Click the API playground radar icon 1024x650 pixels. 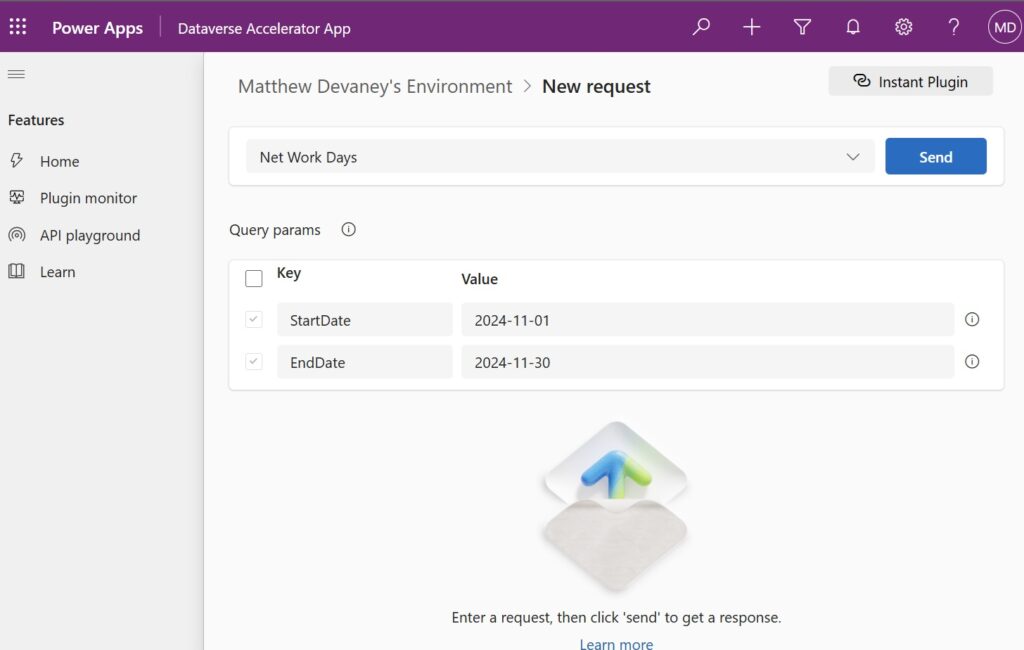pyautogui.click(x=16, y=234)
